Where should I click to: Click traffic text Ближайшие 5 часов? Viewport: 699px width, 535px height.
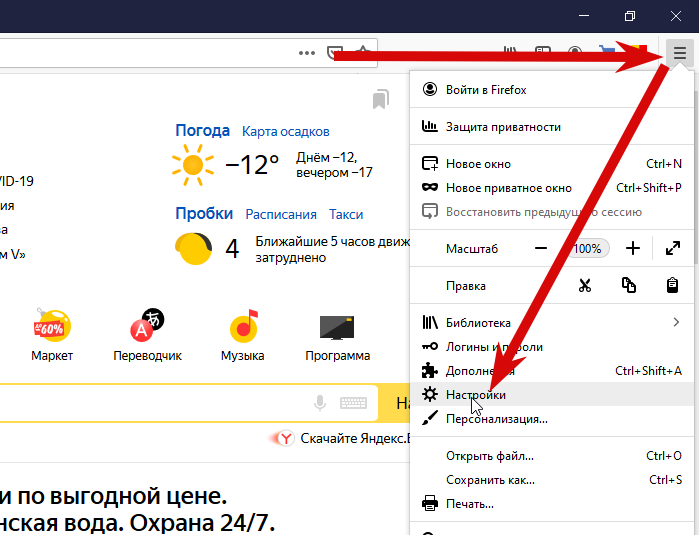332,250
